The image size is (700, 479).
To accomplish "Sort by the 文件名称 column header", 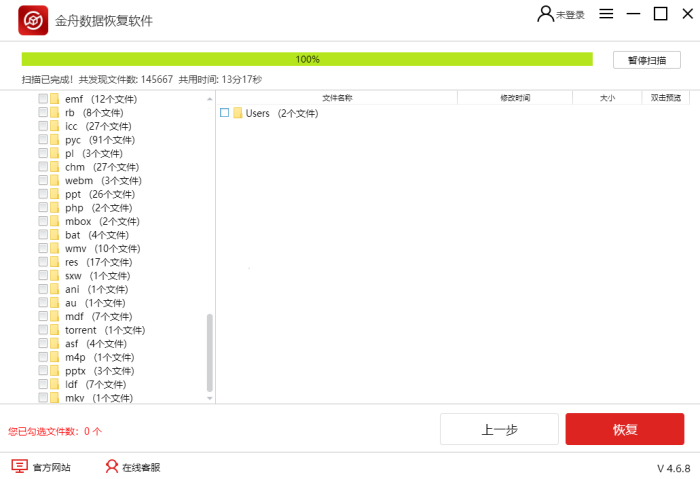I will tap(337, 98).
